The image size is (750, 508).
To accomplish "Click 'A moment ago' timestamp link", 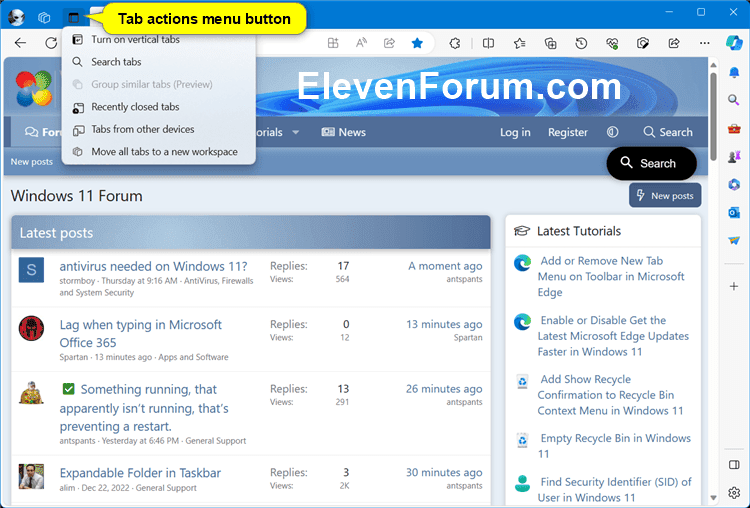I will 445,266.
